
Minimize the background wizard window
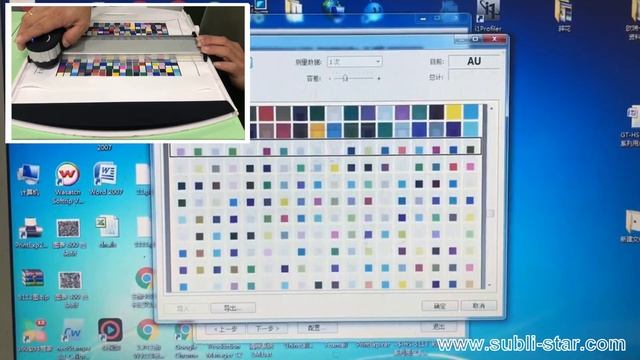coord(423,19)
